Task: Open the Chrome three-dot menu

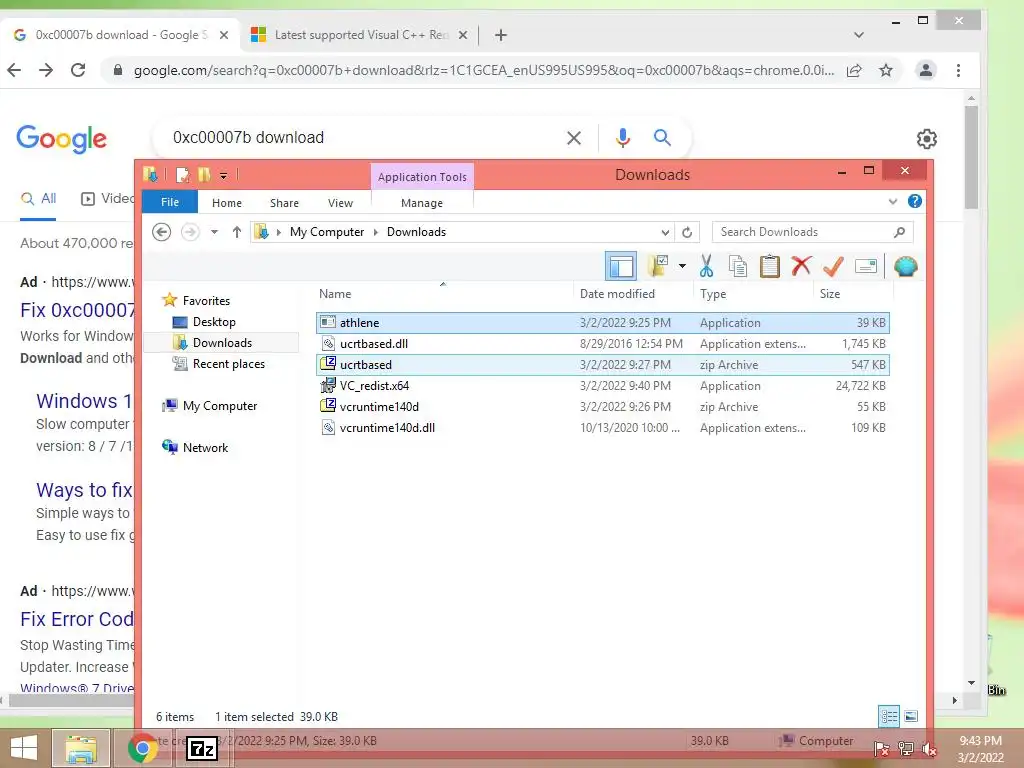Action: pyautogui.click(x=958, y=70)
